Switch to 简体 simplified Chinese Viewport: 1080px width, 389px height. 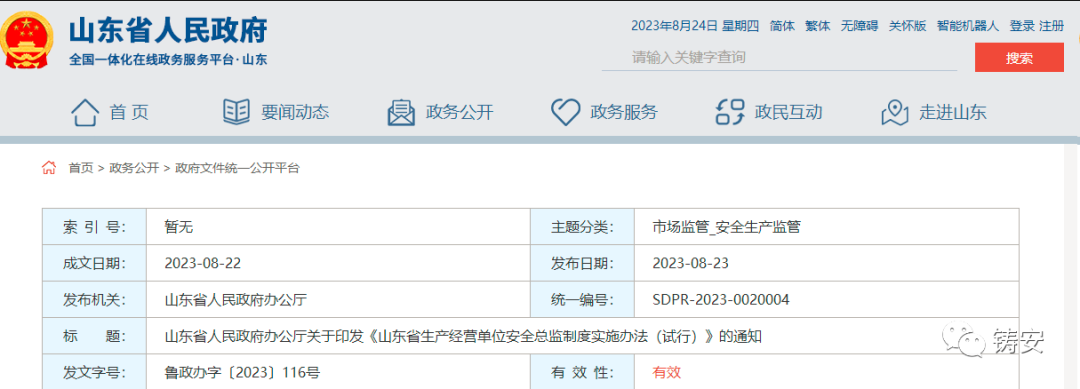782,26
